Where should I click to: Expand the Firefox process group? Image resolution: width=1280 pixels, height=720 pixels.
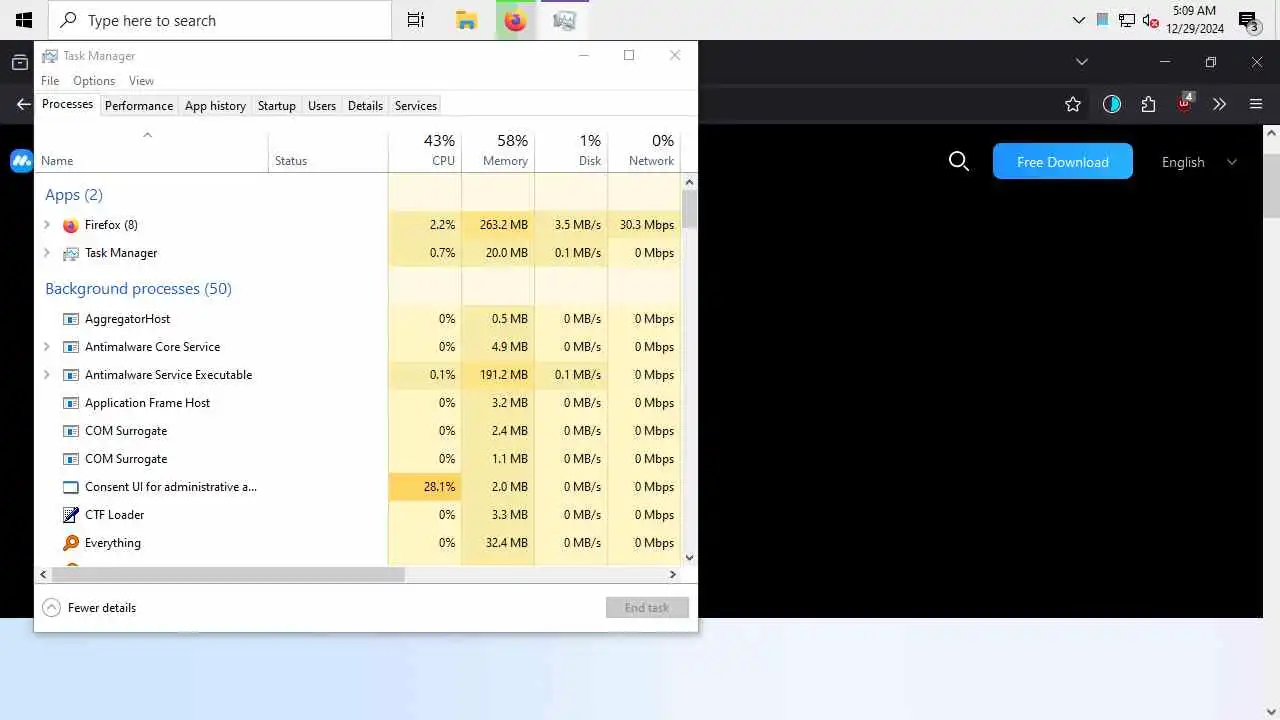(47, 225)
